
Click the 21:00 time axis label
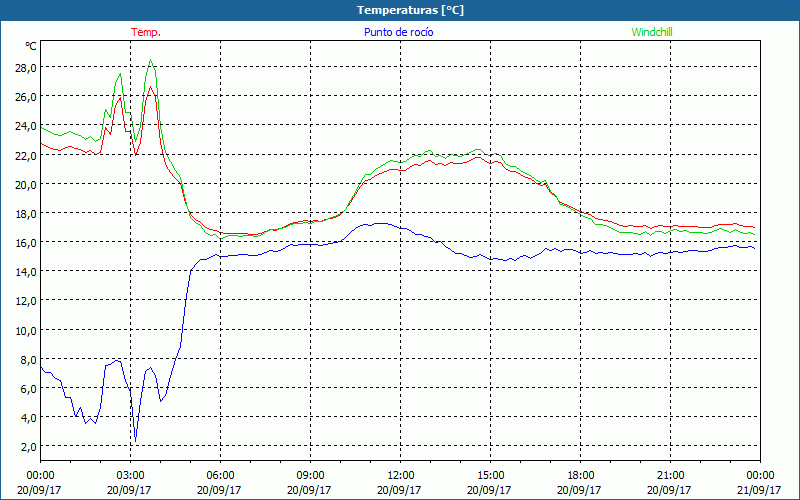tap(670, 476)
